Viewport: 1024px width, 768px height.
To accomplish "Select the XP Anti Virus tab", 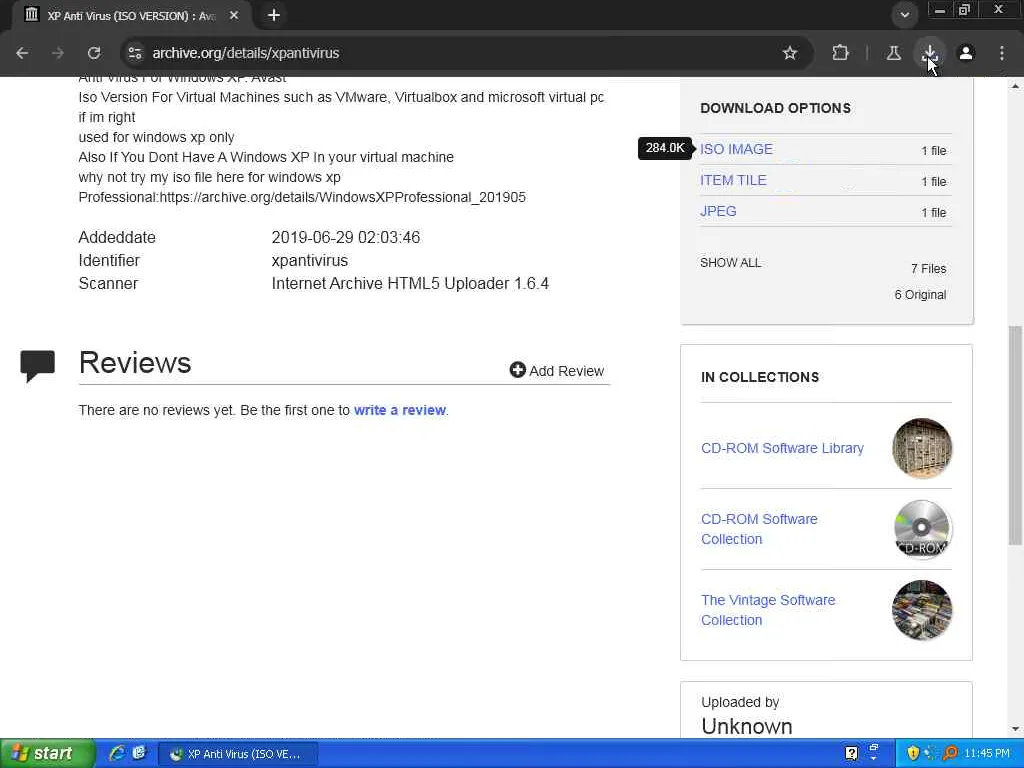I will 131,16.
